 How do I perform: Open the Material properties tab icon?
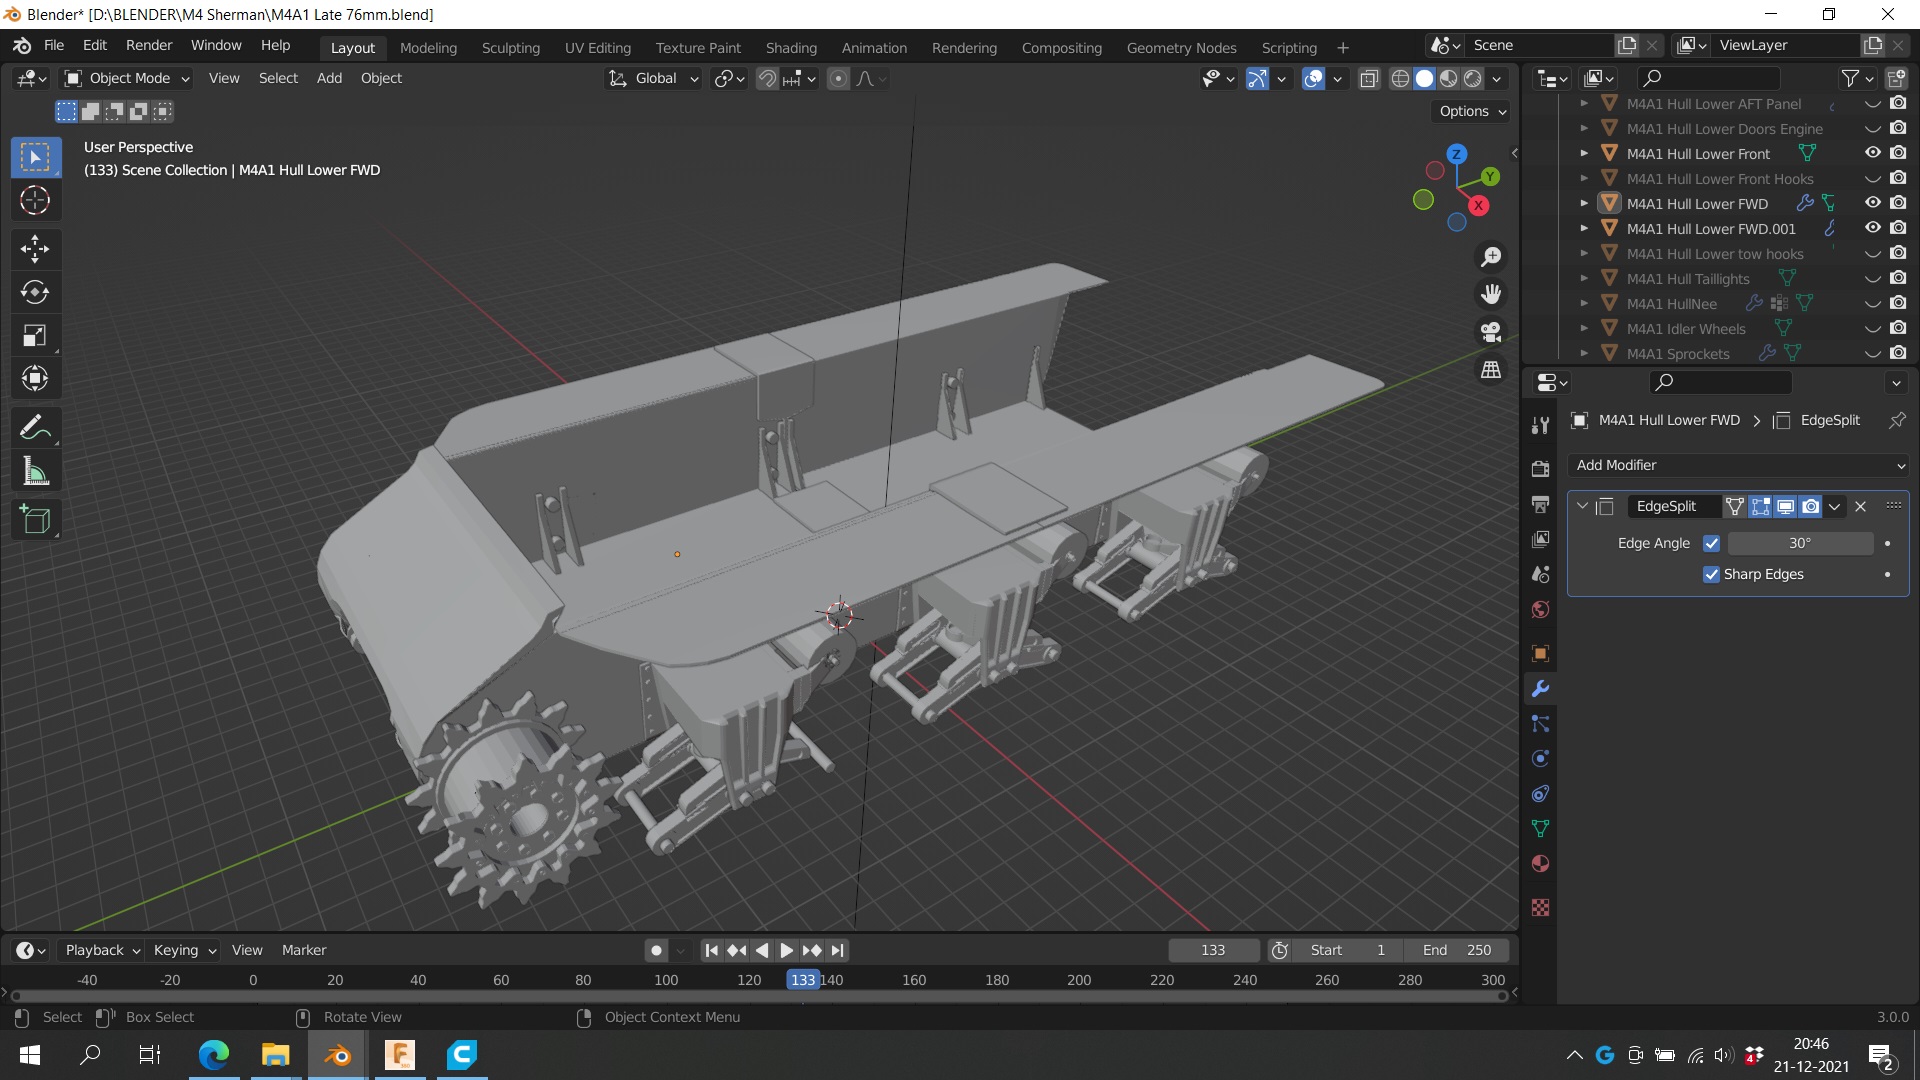pyautogui.click(x=1540, y=864)
